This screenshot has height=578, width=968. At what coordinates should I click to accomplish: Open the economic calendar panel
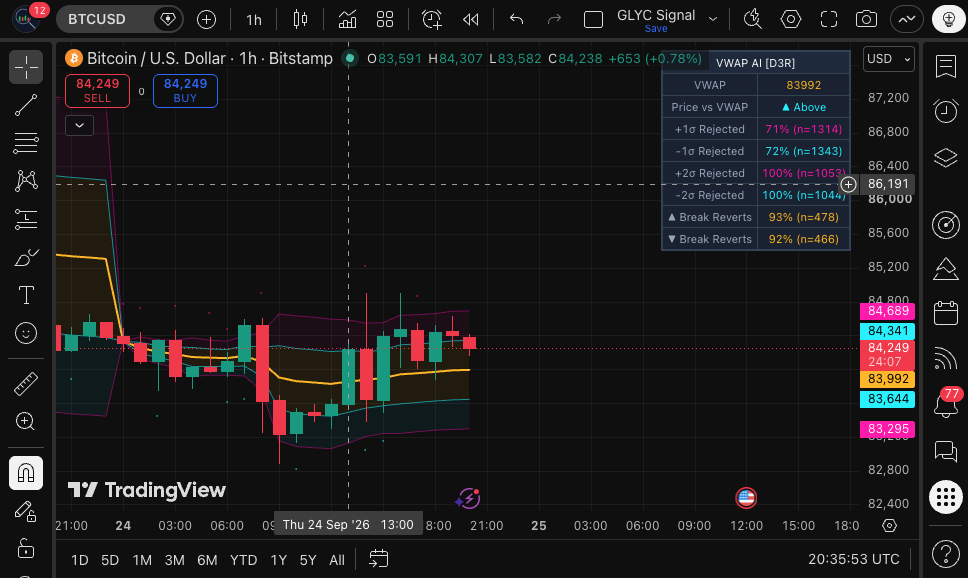(946, 312)
